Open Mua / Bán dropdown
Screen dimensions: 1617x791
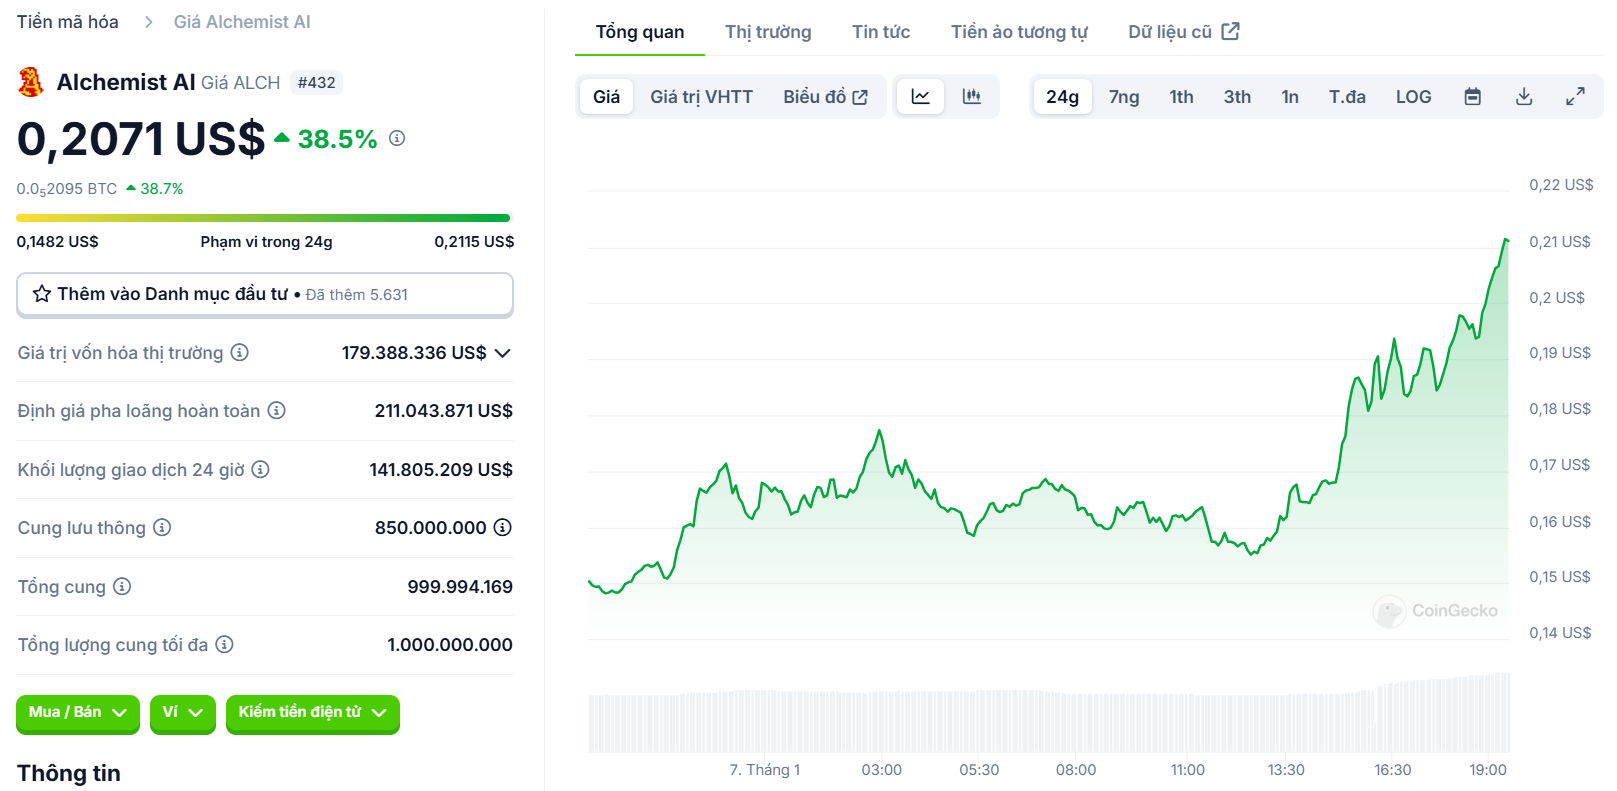point(77,713)
